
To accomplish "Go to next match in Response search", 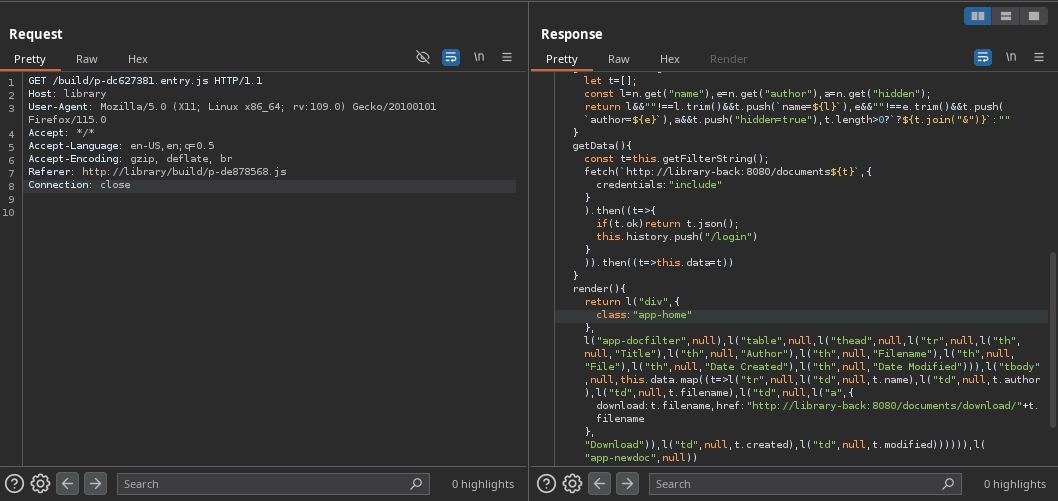I will click(x=627, y=484).
